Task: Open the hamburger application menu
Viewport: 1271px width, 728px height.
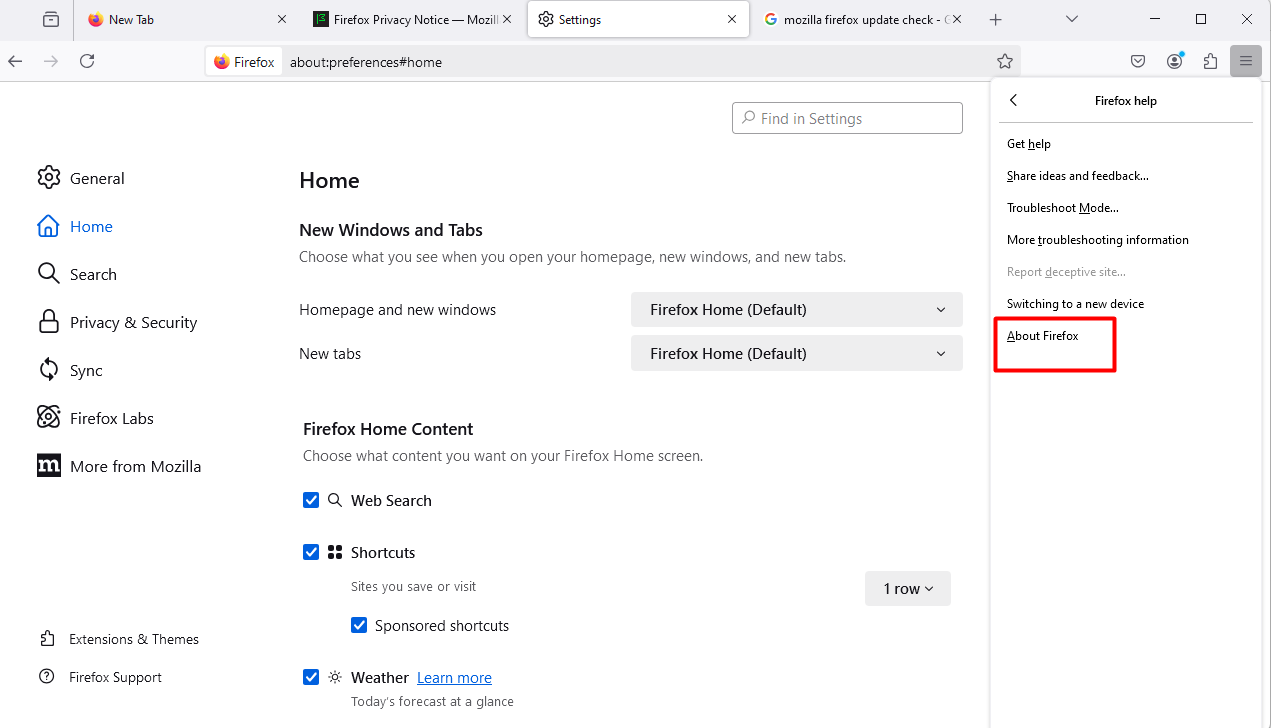Action: click(1246, 61)
